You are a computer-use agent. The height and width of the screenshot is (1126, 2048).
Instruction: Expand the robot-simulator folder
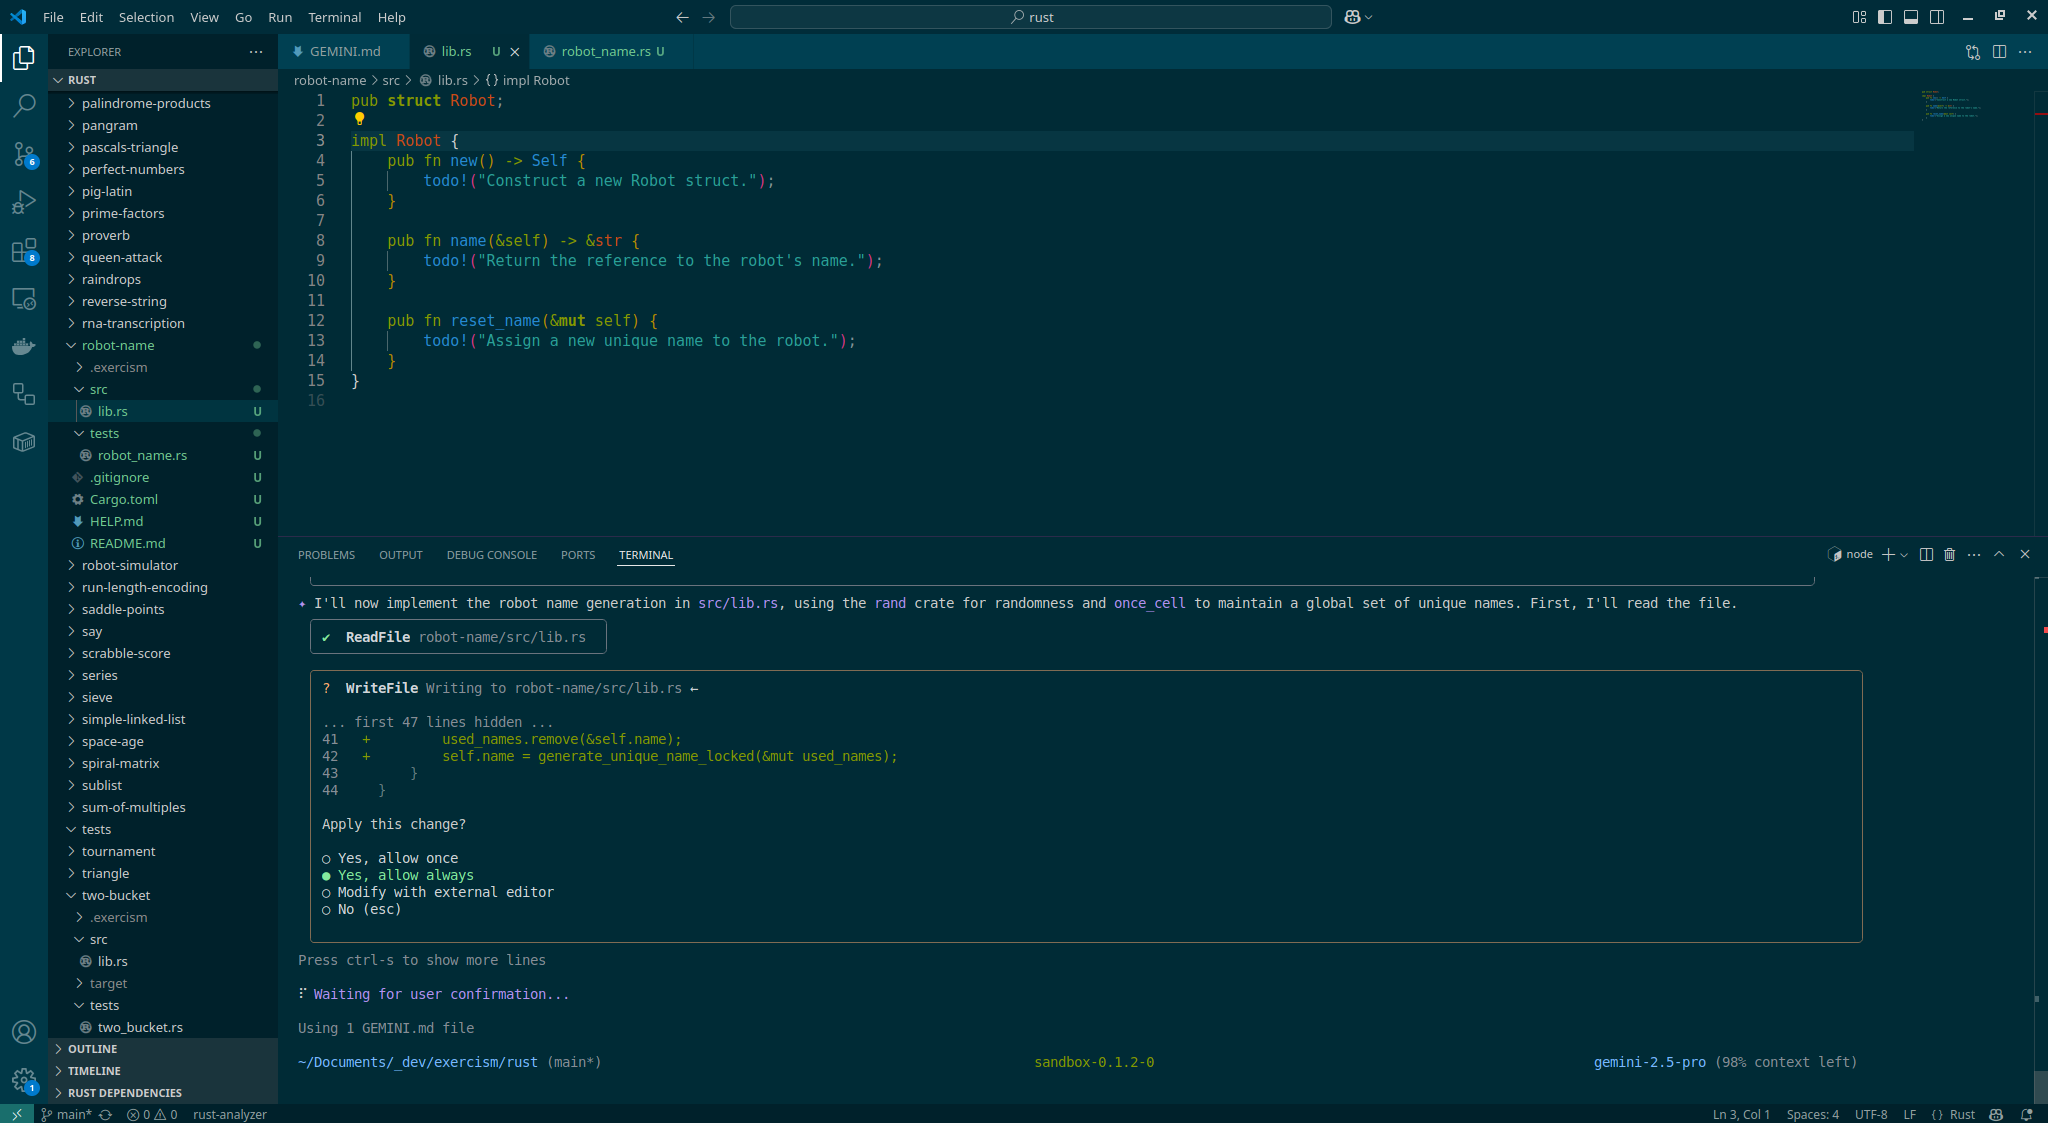pos(129,566)
